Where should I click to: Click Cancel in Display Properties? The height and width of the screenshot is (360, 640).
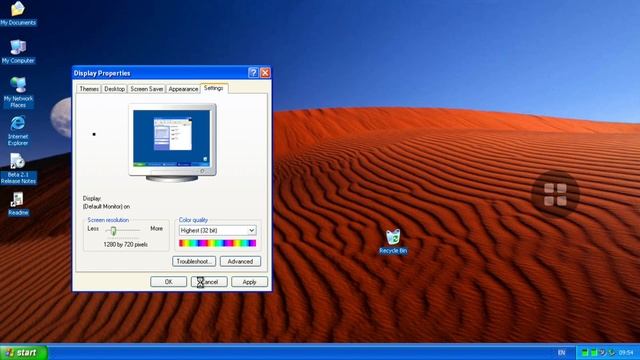click(x=209, y=282)
